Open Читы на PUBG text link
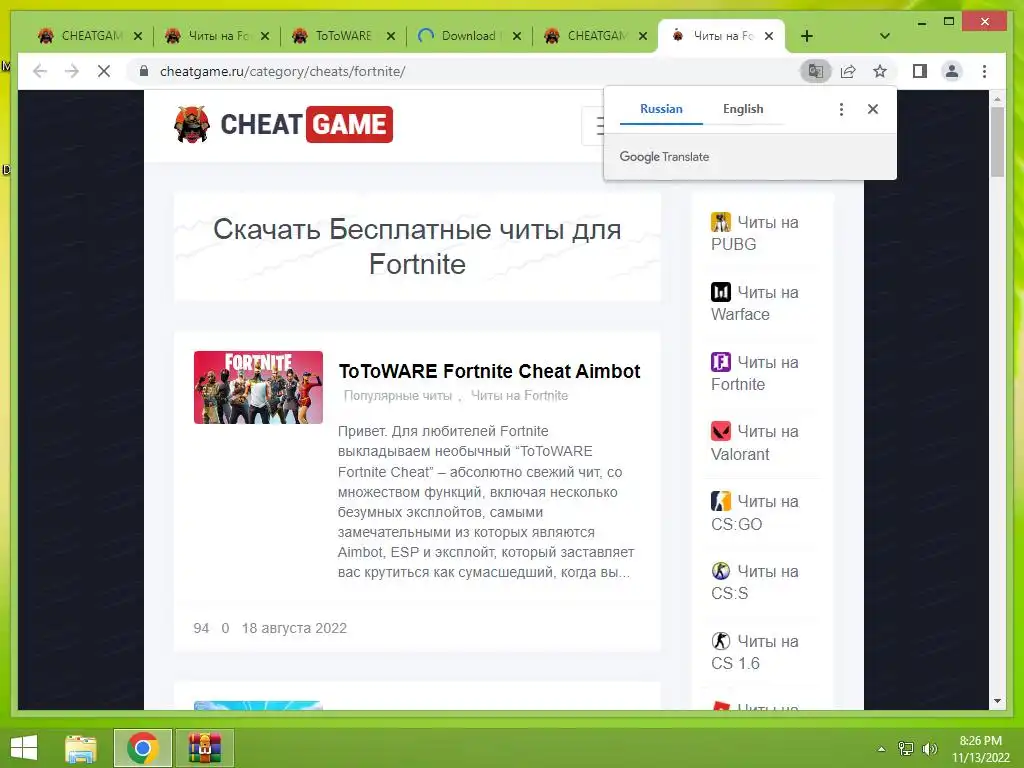This screenshot has height=768, width=1024. pos(755,233)
